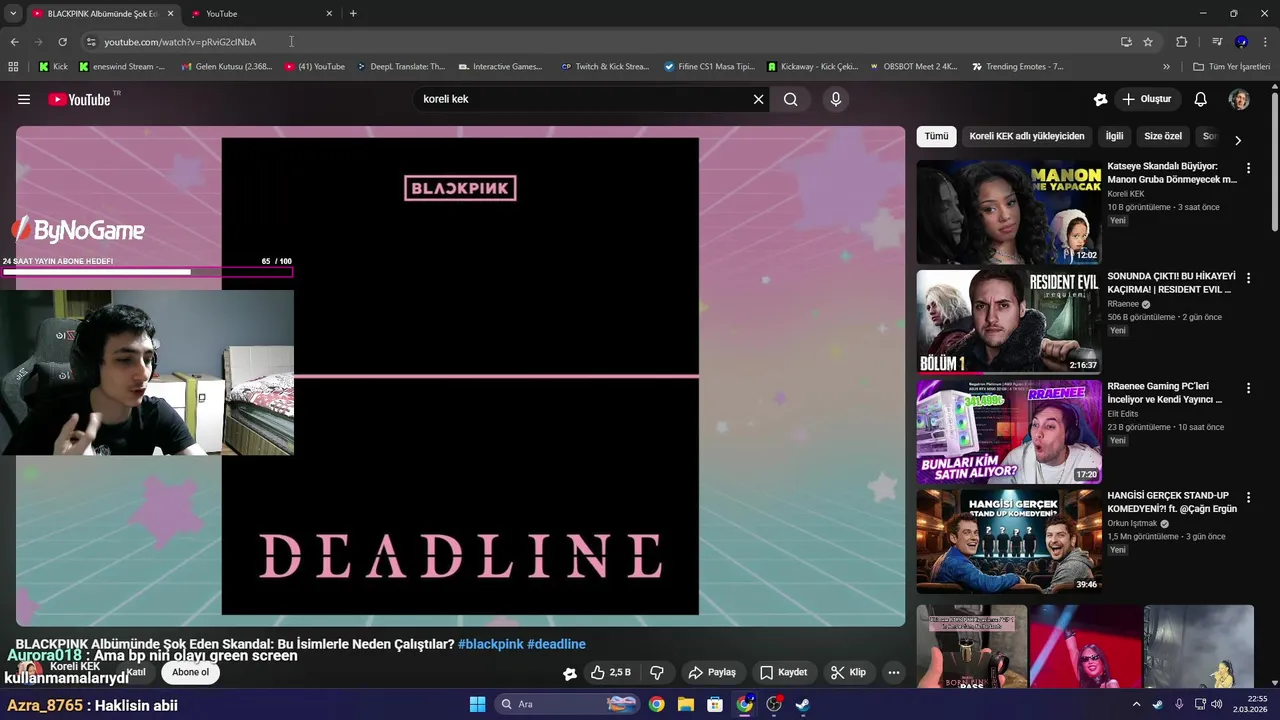Viewport: 1280px width, 720px height.
Task: Open more video actions ellipsis menu
Action: [x=894, y=673]
